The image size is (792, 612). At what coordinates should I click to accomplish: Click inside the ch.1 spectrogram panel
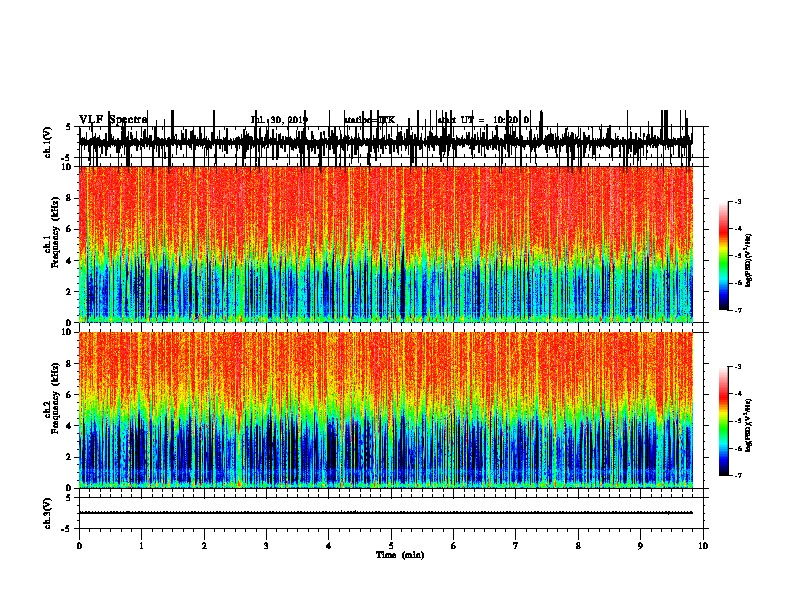(386, 244)
